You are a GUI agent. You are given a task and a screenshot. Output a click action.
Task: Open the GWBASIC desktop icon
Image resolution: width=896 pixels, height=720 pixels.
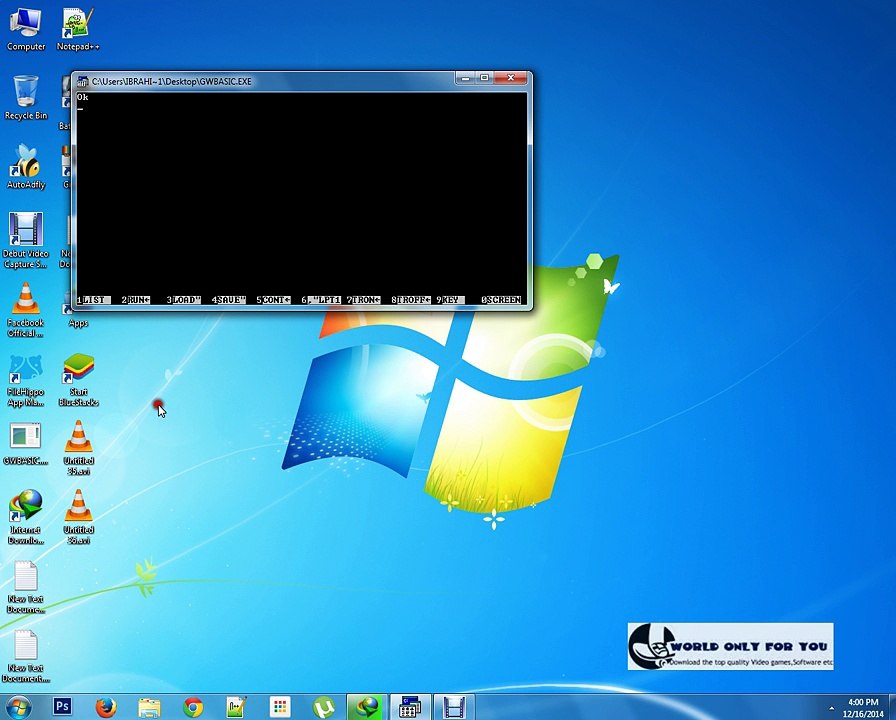[x=26, y=445]
